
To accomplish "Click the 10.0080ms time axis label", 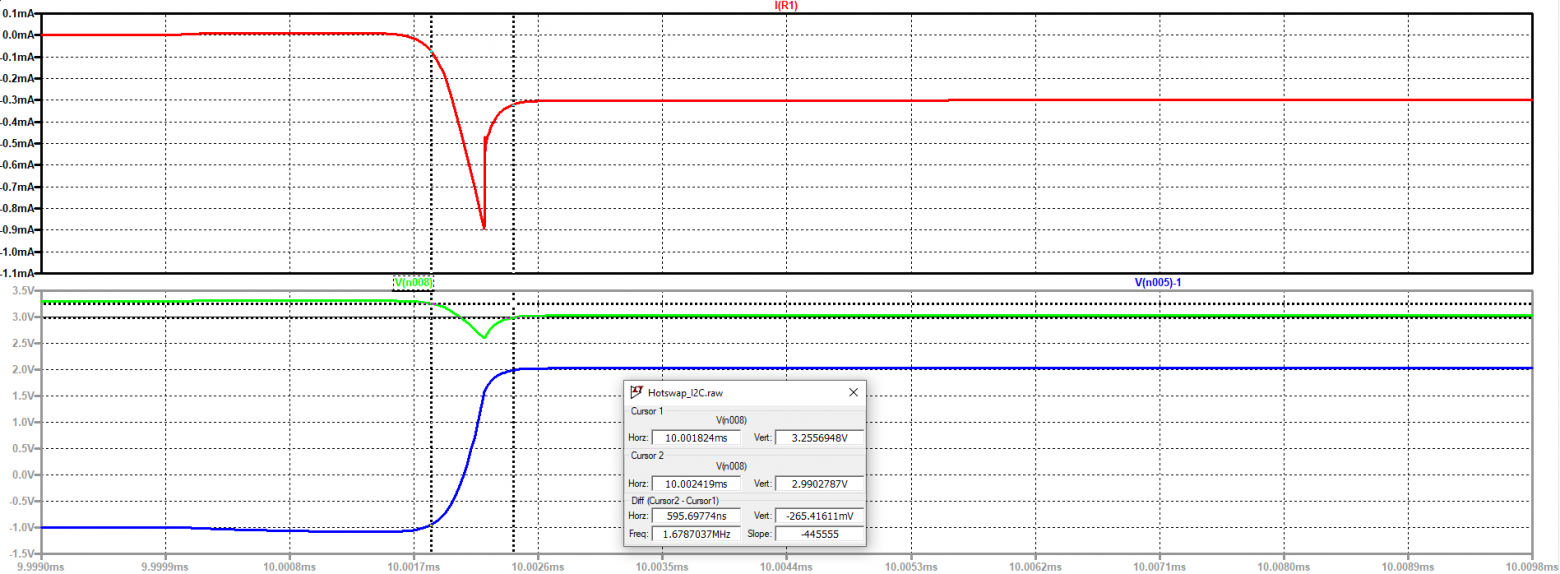I will (x=1283, y=565).
